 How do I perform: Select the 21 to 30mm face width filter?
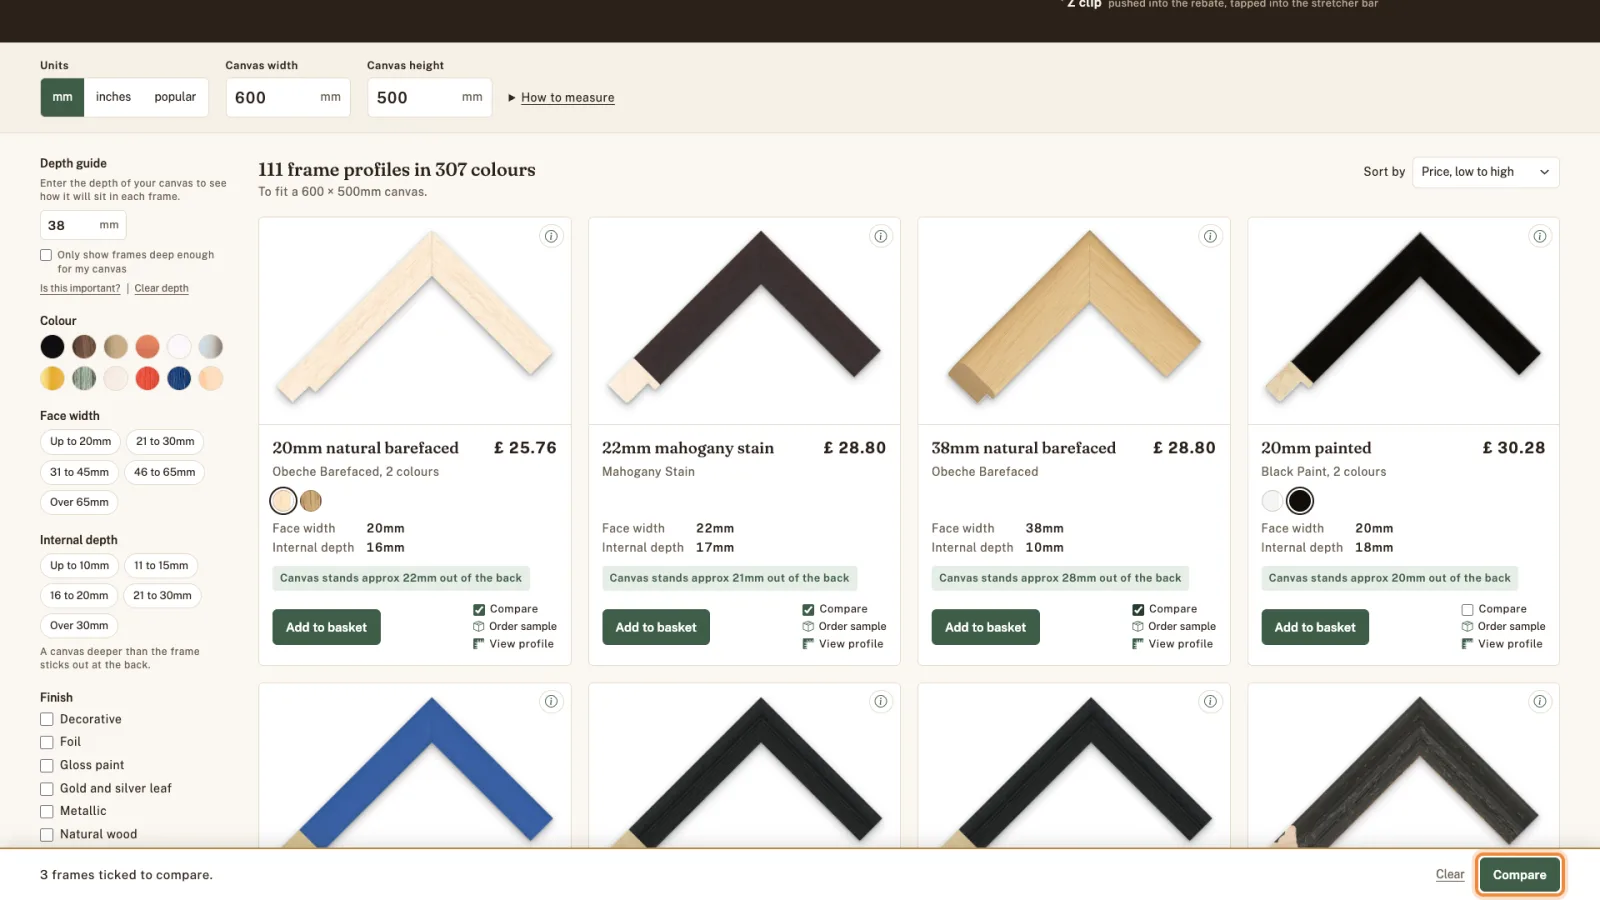(165, 442)
